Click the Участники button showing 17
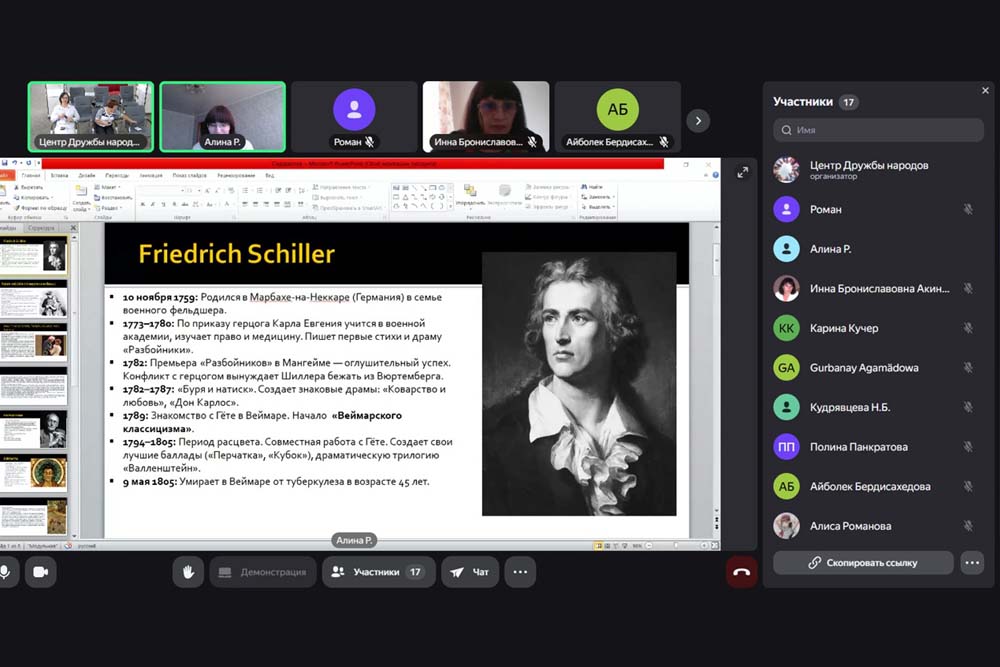 coord(379,572)
